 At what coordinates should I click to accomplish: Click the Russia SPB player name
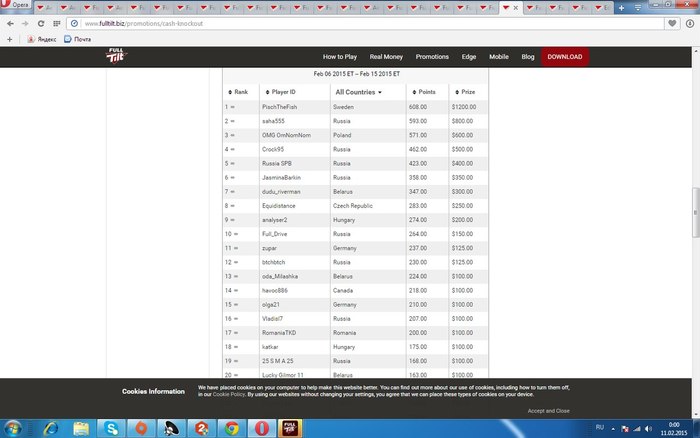click(x=277, y=163)
